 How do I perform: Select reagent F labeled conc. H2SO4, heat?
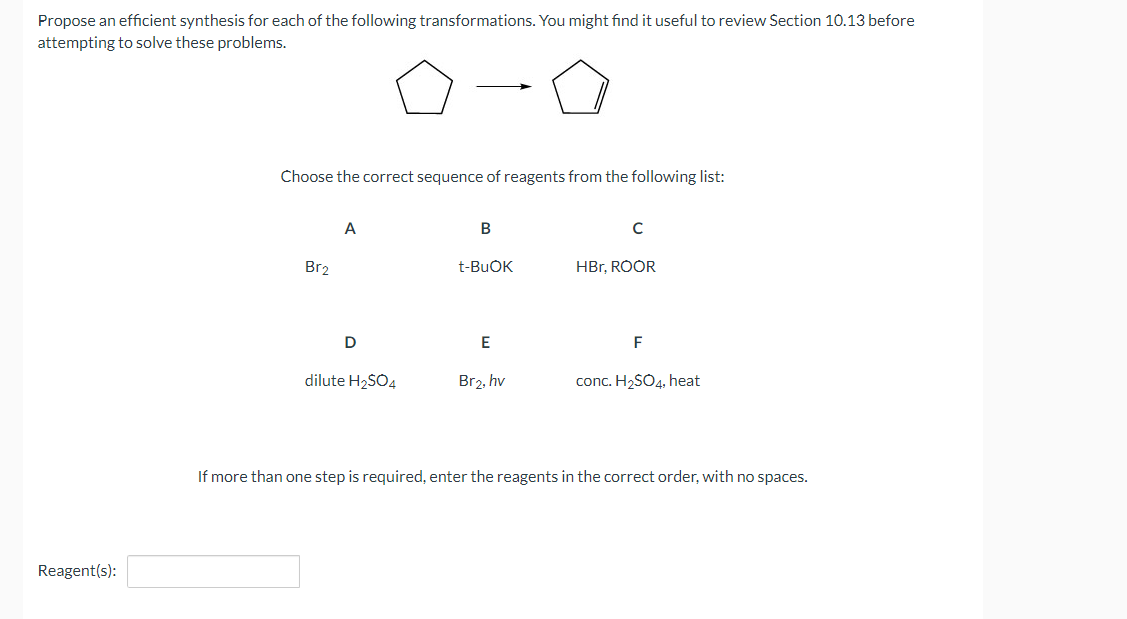pyautogui.click(x=638, y=380)
